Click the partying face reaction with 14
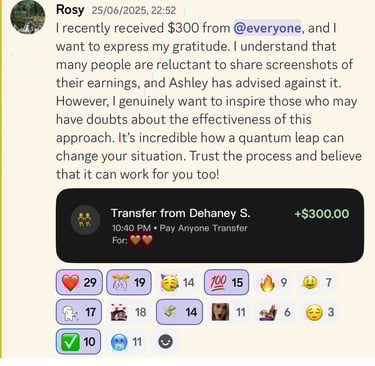Viewport: 375px width, 366px height. 178,282
